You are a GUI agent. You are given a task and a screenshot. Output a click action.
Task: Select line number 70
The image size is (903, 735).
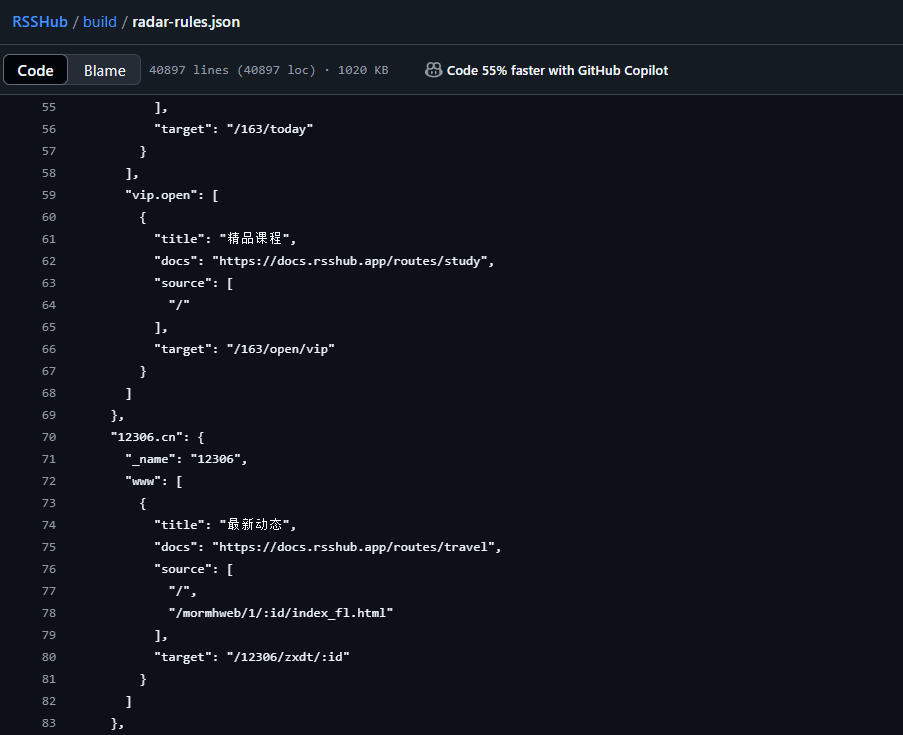point(48,436)
